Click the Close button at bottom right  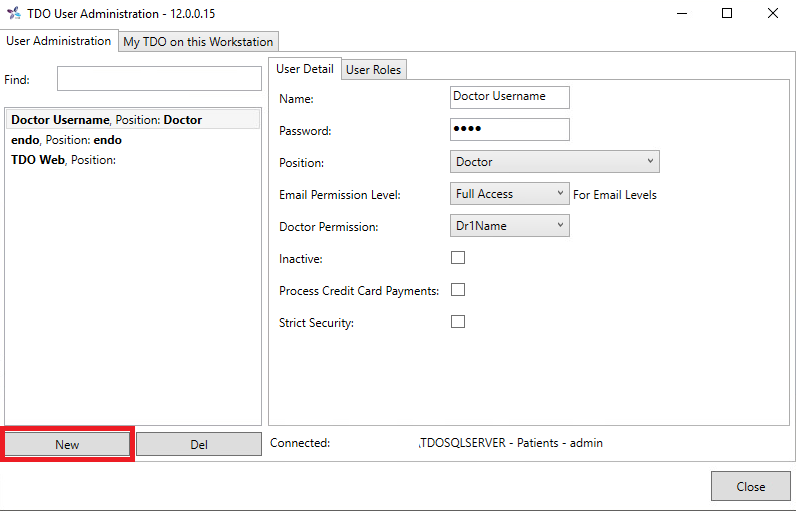coord(750,487)
